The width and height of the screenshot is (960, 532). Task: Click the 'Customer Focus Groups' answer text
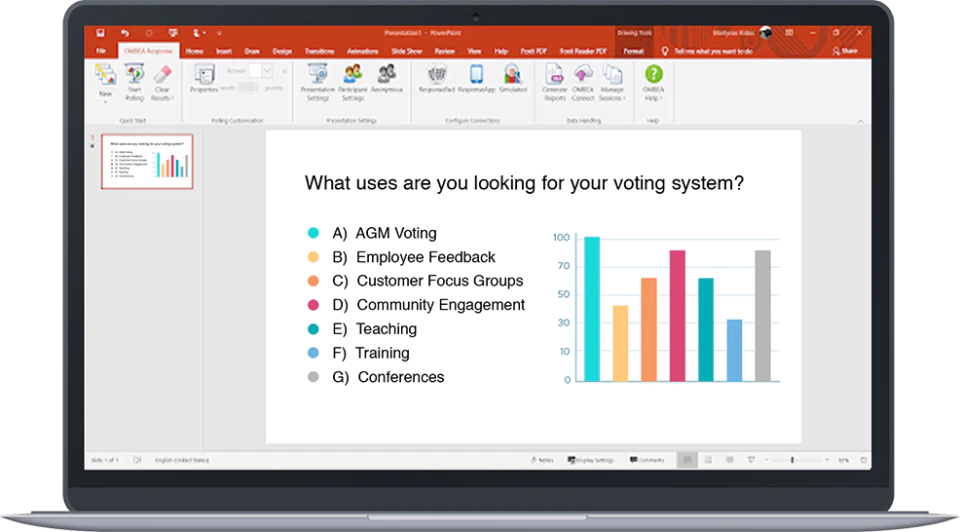click(x=440, y=281)
